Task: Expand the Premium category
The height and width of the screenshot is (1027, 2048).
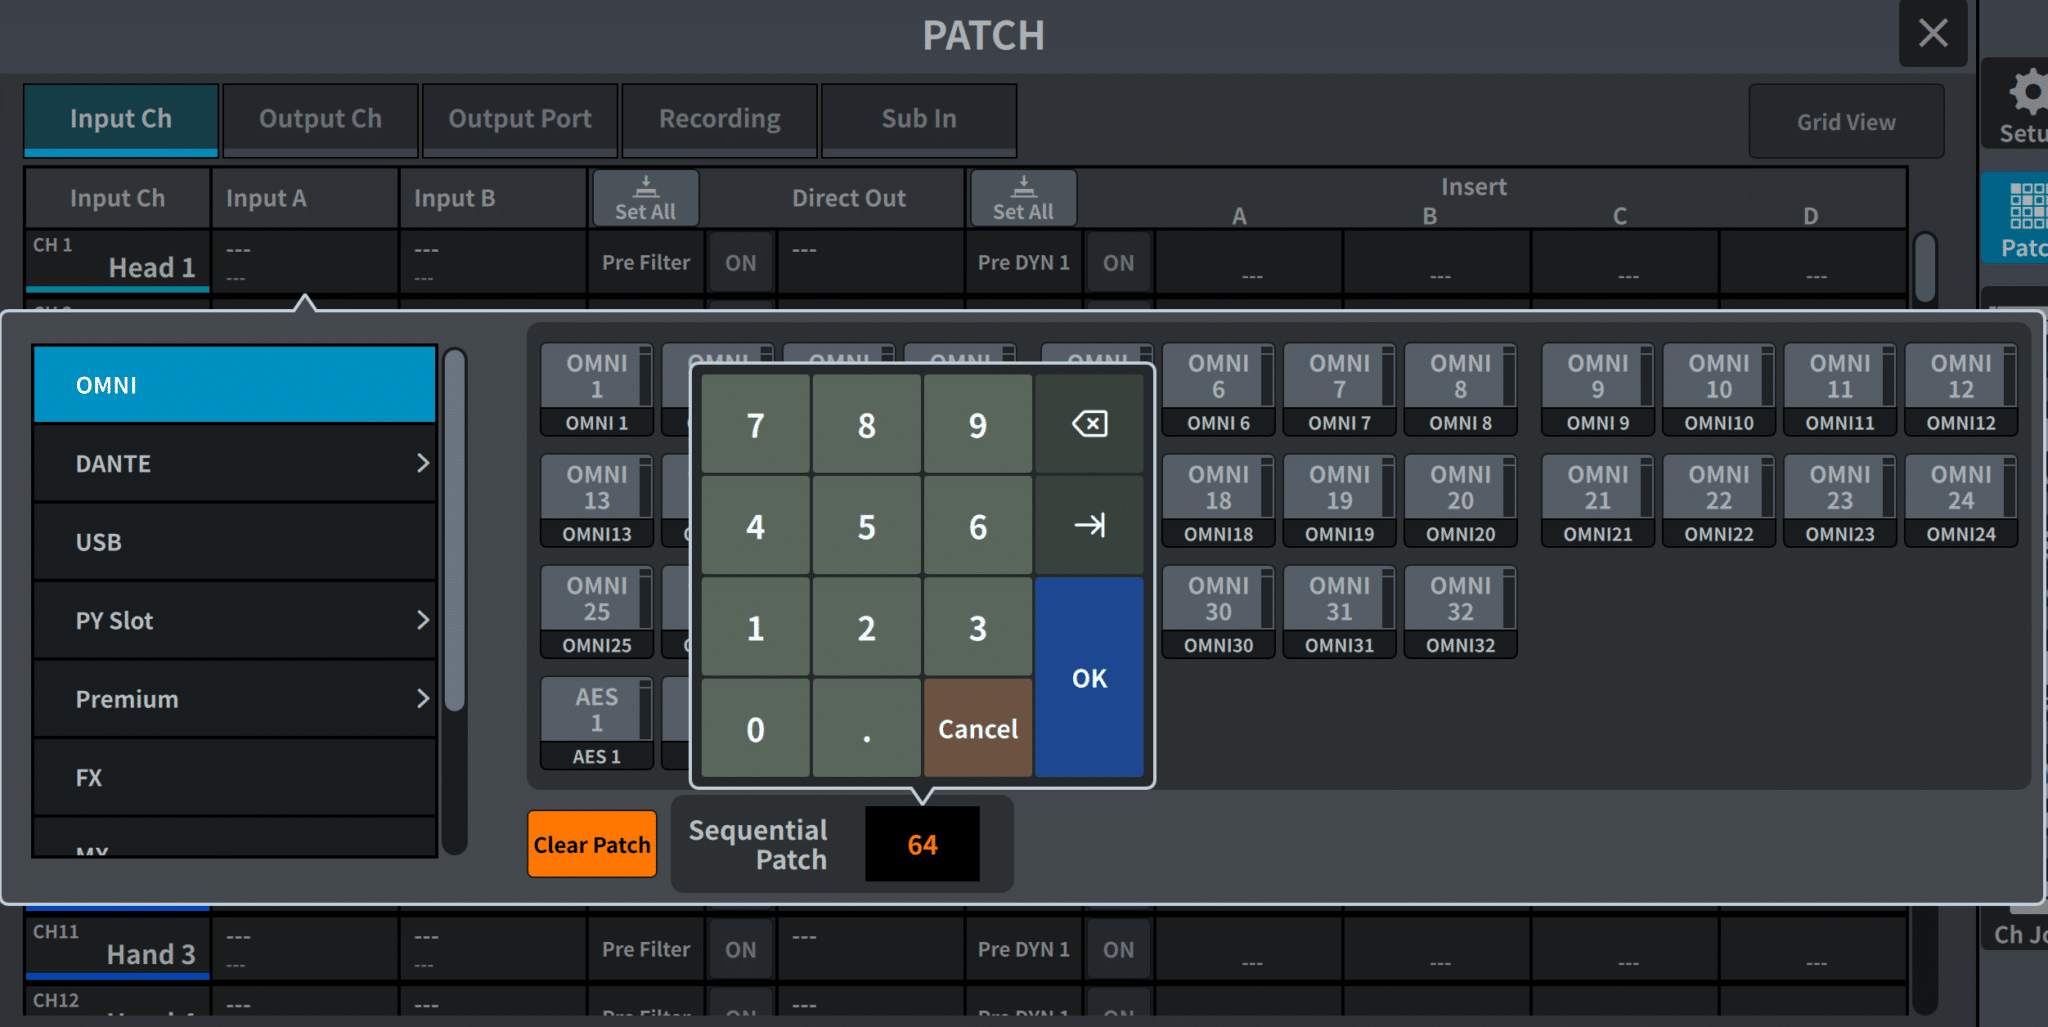Action: point(234,699)
